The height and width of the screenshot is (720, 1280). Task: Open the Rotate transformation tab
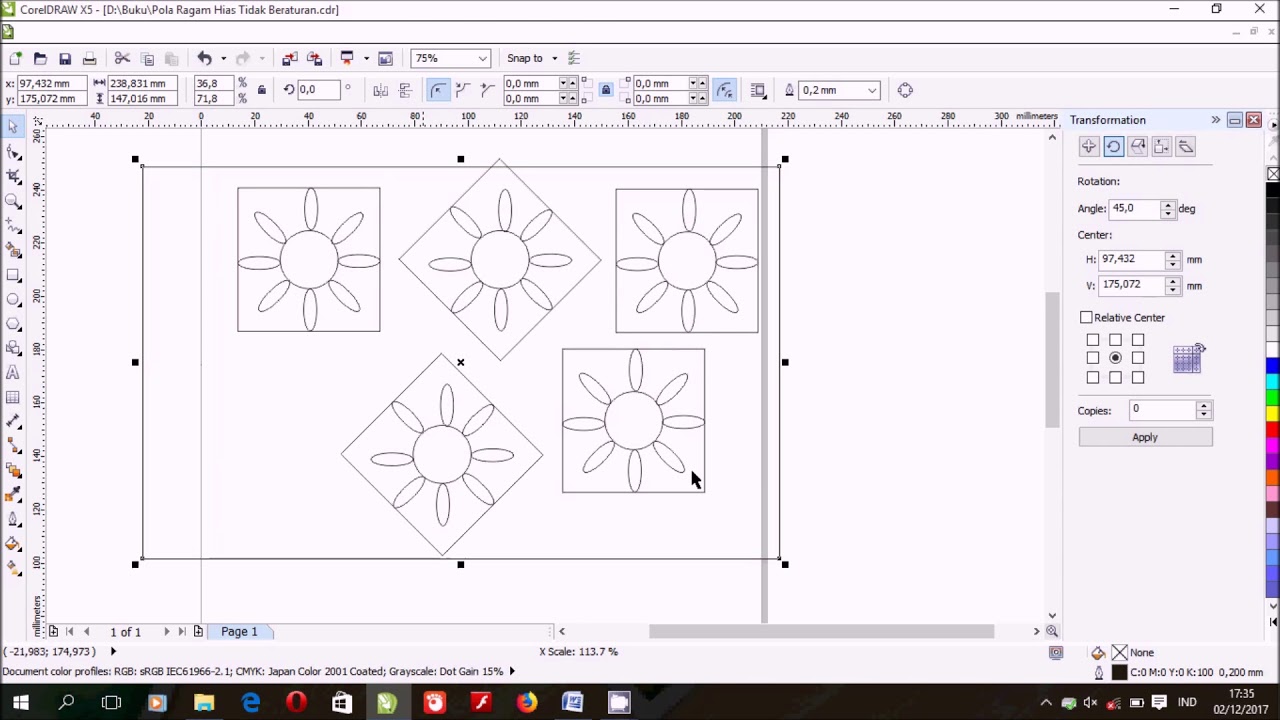tap(1113, 147)
